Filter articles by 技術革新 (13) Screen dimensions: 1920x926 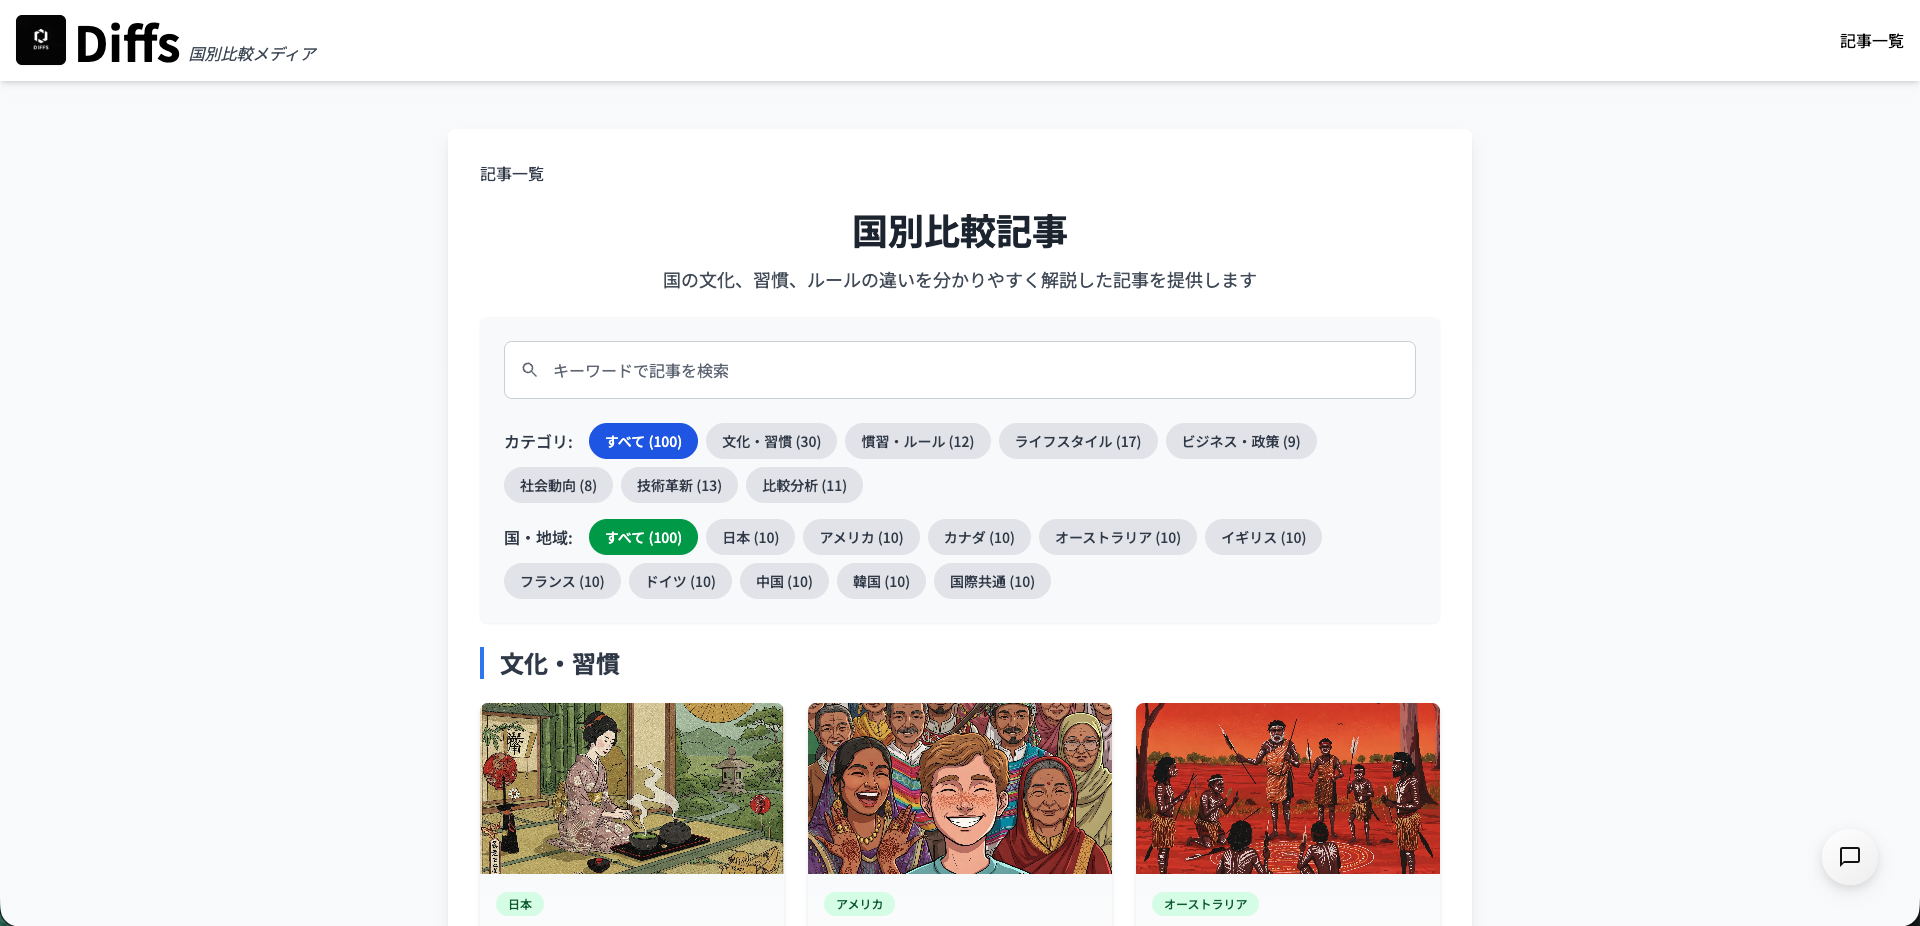tap(679, 485)
